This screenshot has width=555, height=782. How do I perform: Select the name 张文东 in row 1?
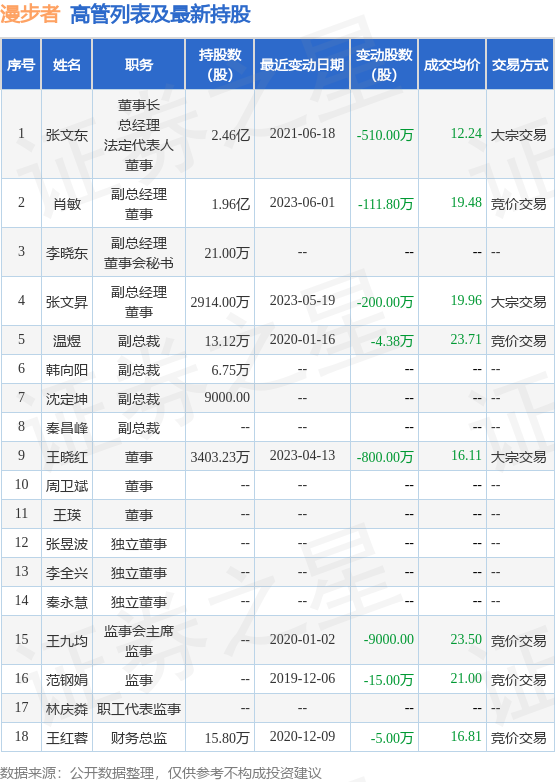pyautogui.click(x=67, y=135)
